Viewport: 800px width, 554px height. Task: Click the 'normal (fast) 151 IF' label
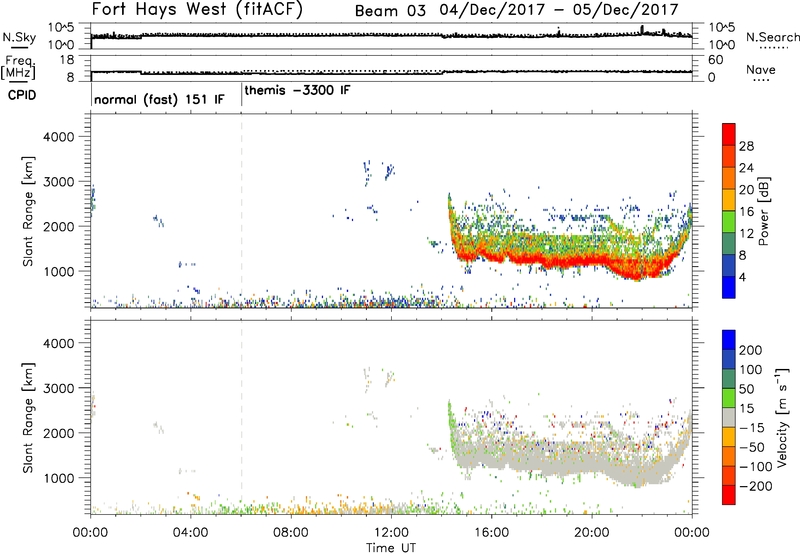159,99
